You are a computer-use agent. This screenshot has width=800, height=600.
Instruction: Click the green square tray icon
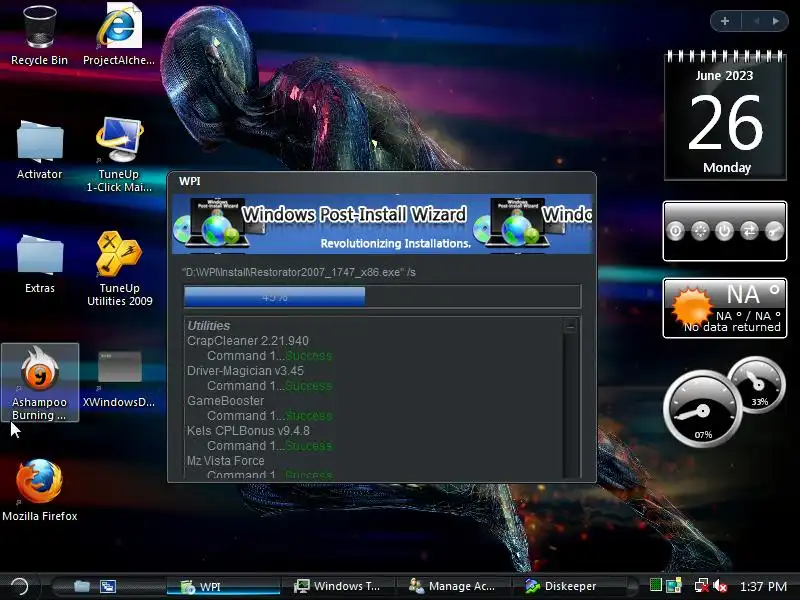pyautogui.click(x=656, y=586)
